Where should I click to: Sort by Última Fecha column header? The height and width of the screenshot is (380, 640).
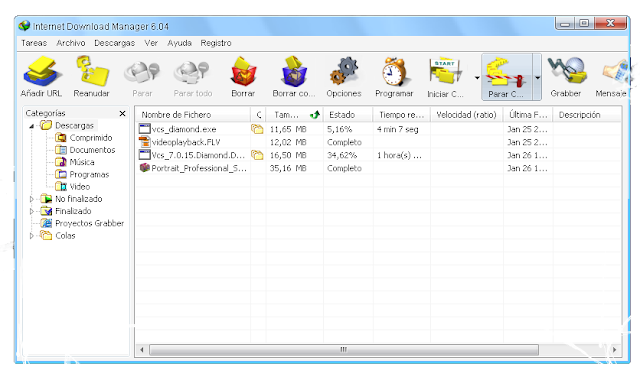click(528, 115)
